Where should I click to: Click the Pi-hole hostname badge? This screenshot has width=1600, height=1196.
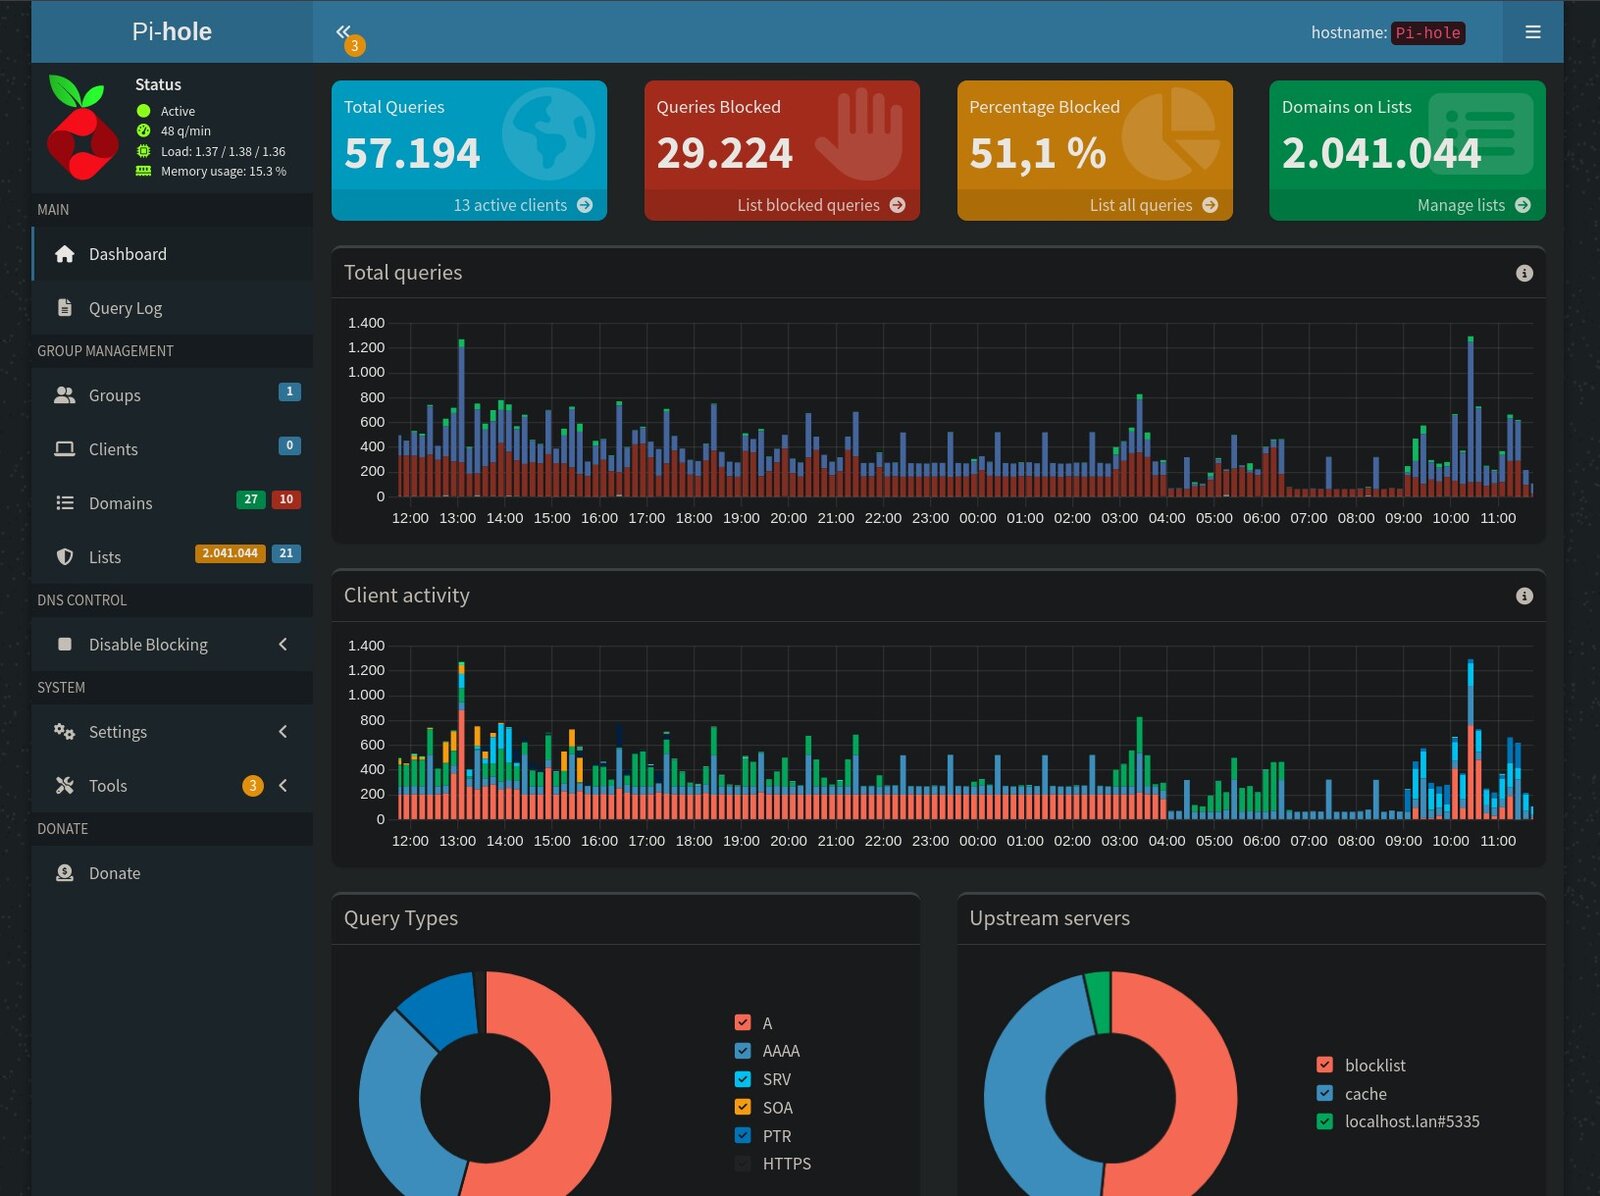pyautogui.click(x=1428, y=33)
